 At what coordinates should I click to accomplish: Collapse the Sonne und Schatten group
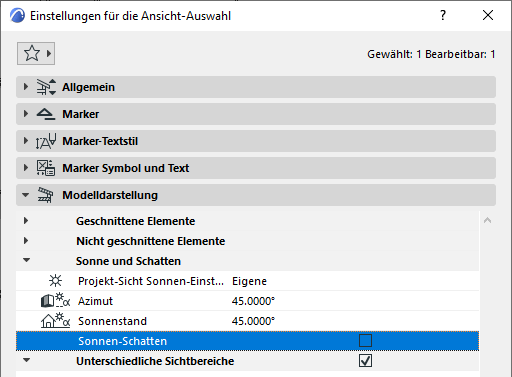point(26,260)
